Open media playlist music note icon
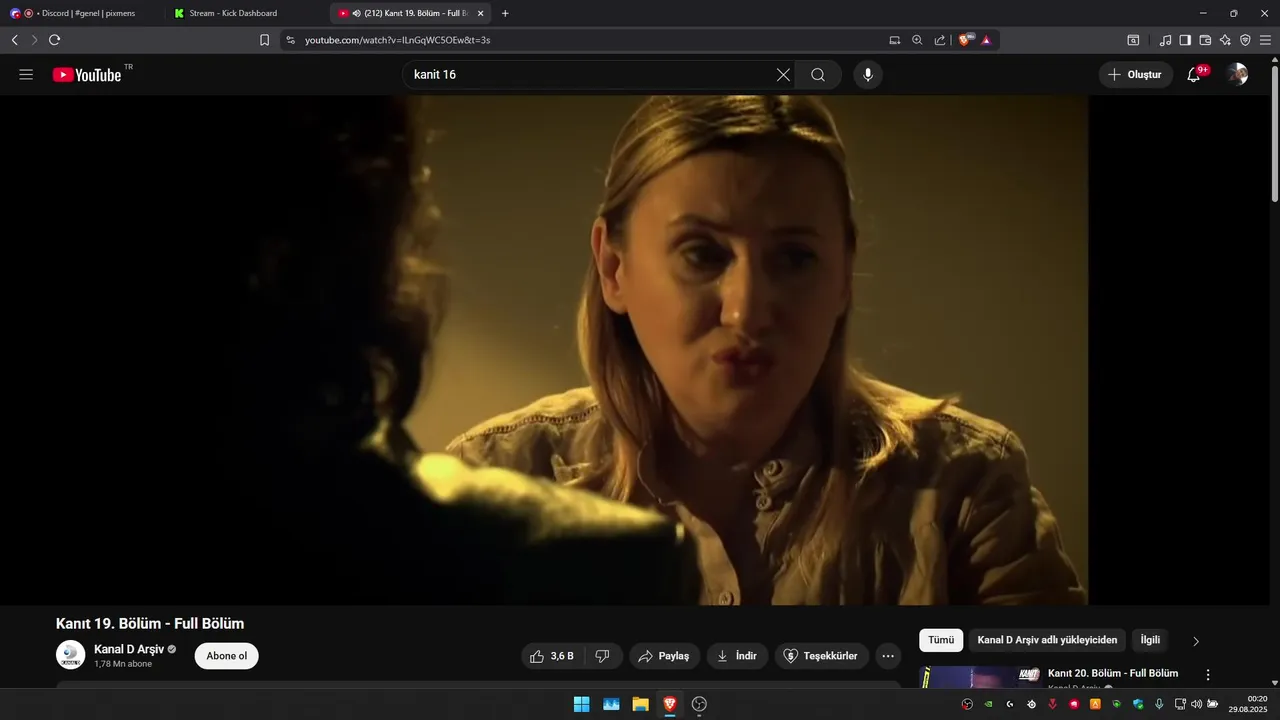 [1165, 40]
